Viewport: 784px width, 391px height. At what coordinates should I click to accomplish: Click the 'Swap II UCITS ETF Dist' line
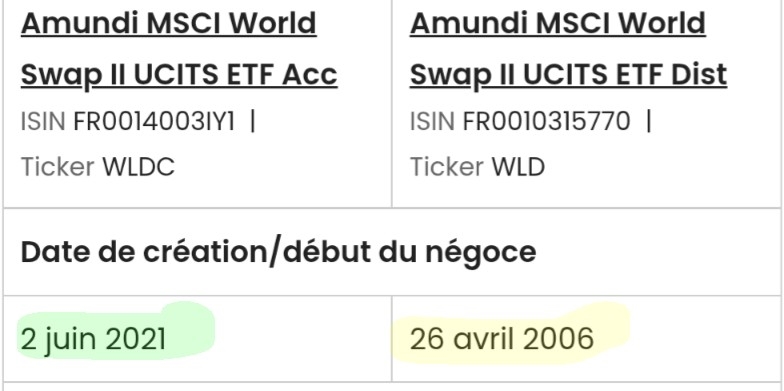tap(568, 74)
